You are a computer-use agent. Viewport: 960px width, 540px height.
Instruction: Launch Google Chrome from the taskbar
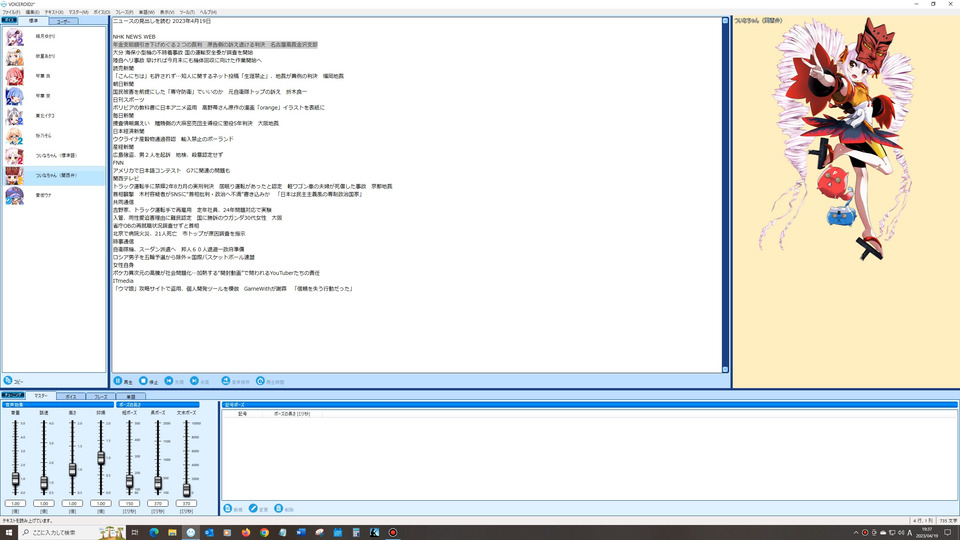pos(264,533)
